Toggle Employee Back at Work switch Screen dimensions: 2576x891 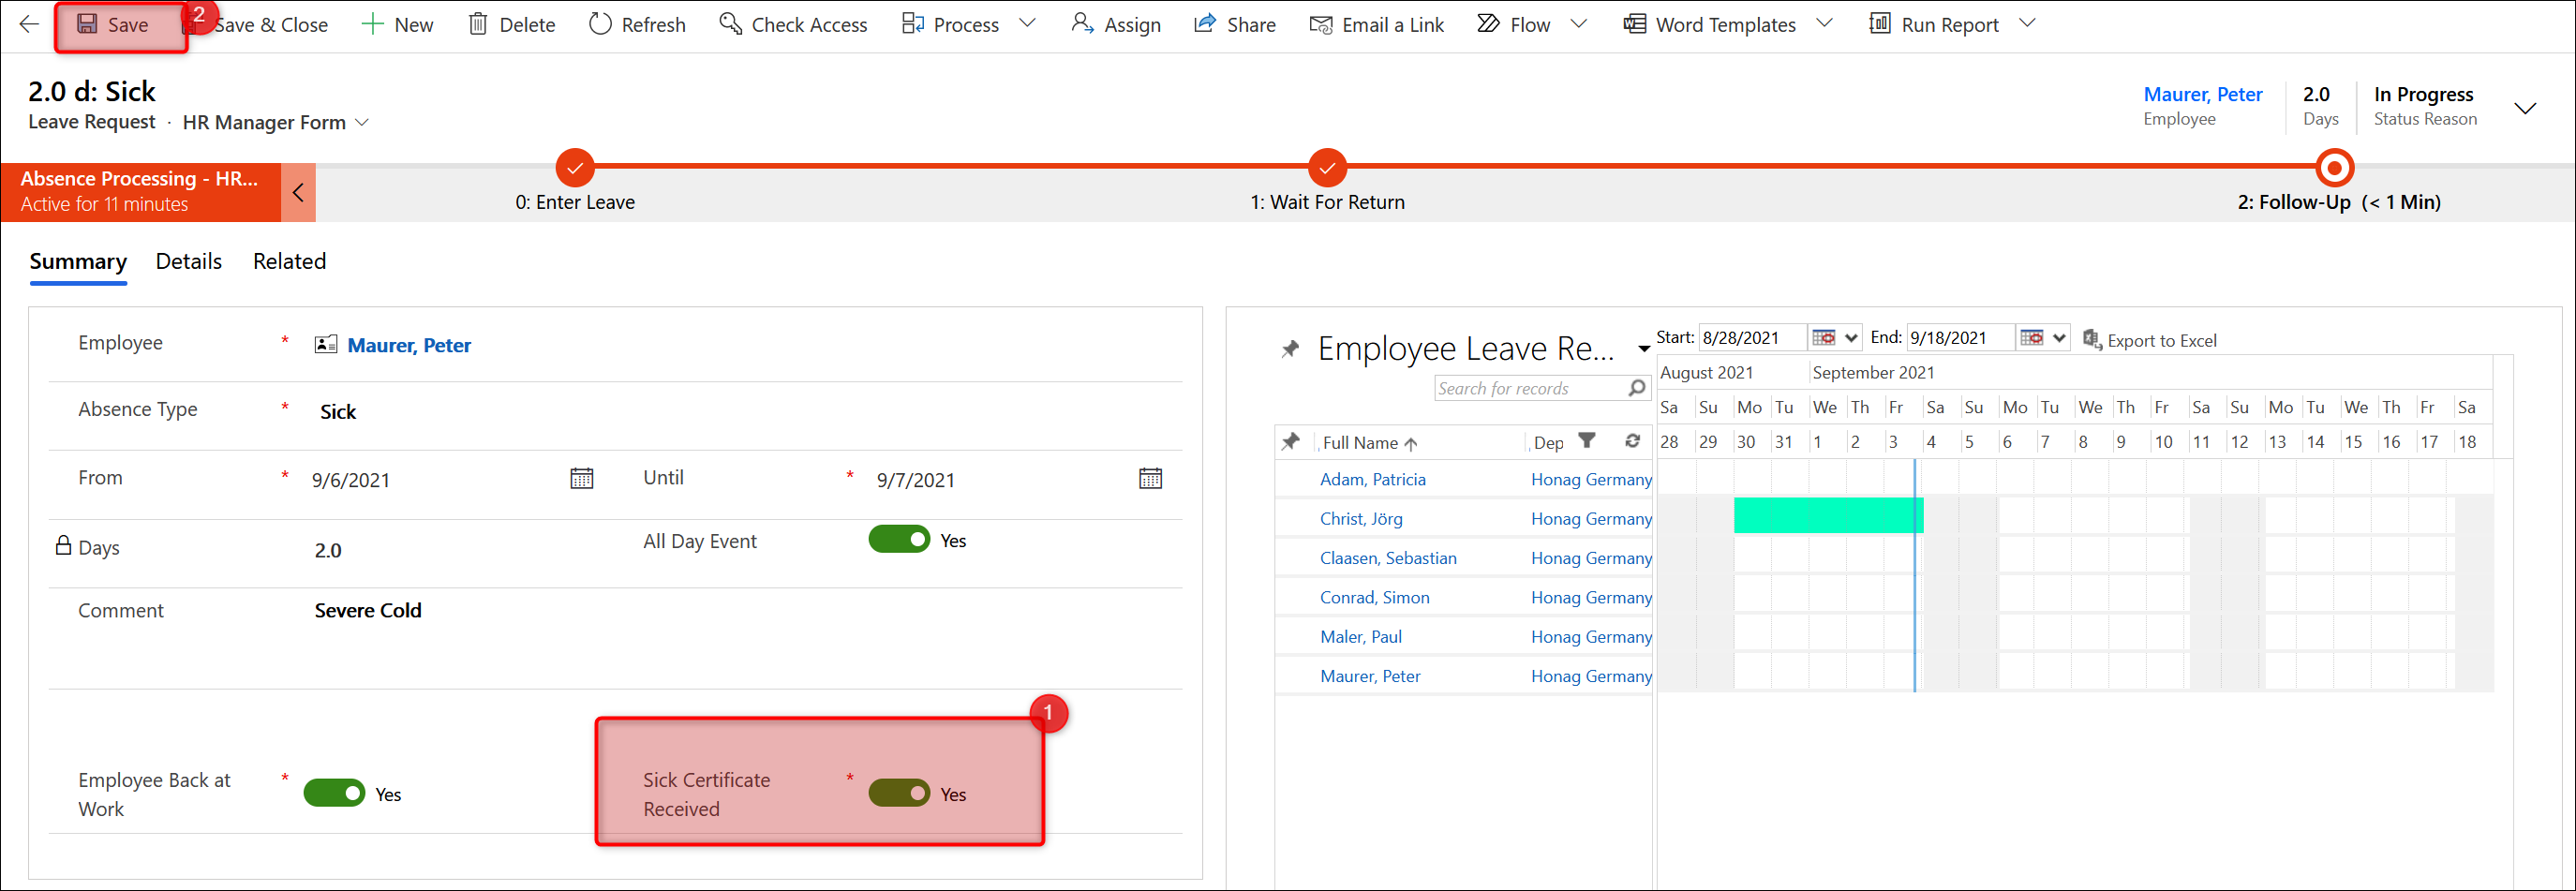(334, 794)
